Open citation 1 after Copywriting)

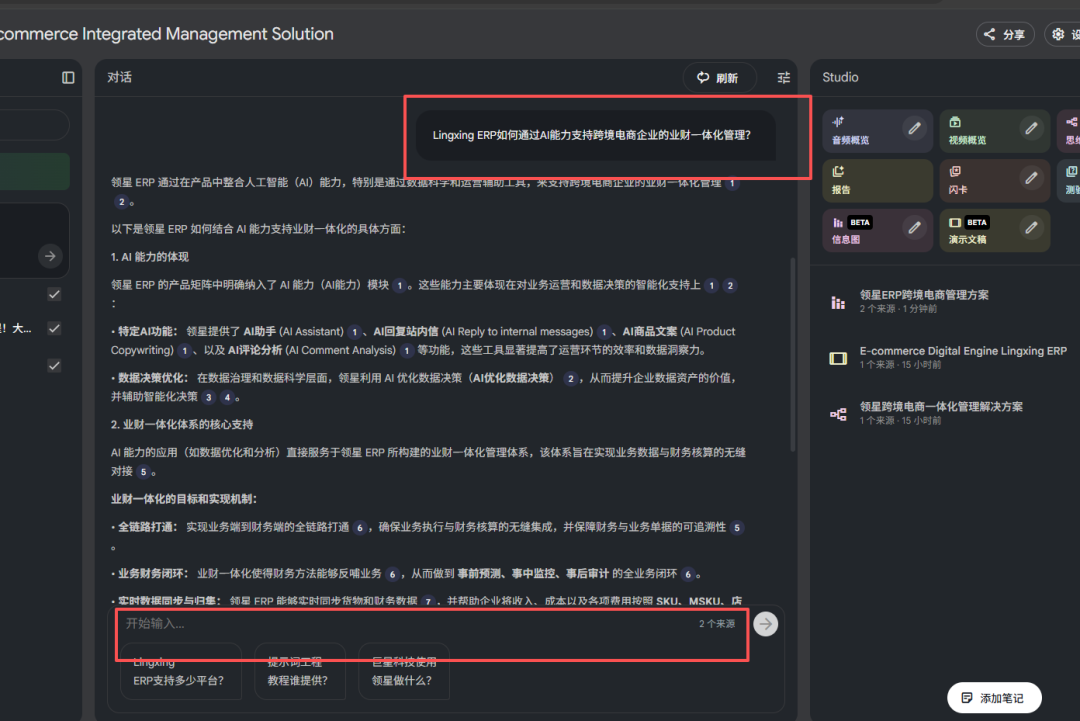pos(184,351)
